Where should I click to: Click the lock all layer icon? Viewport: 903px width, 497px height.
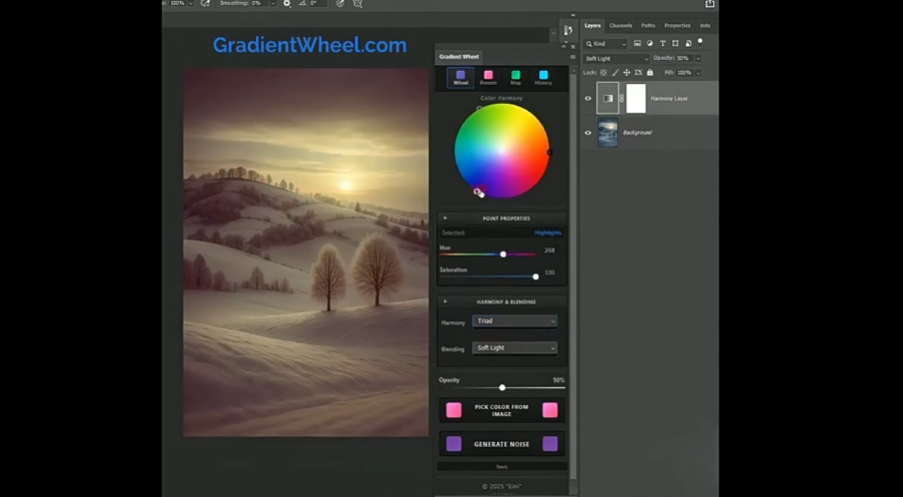pyautogui.click(x=650, y=73)
